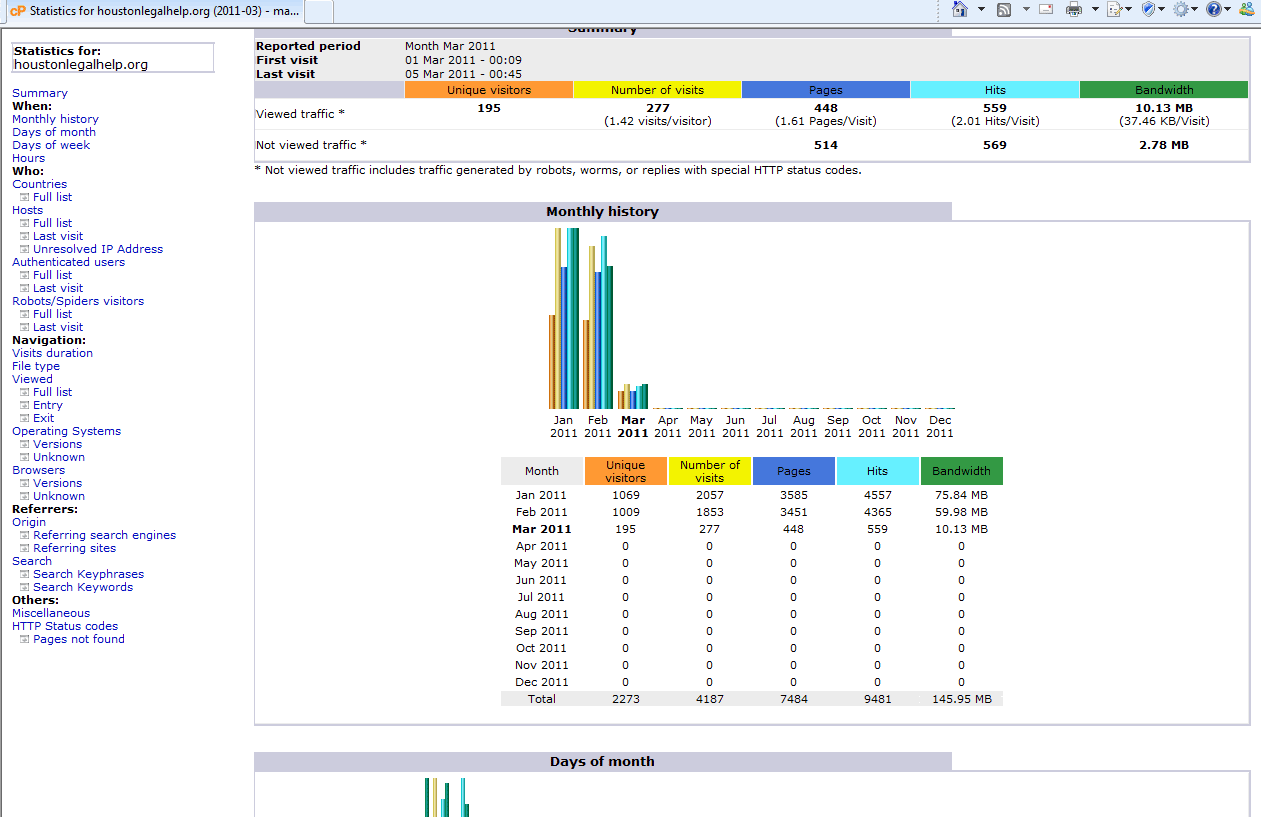
Task: Click the Messenger people icon
Action: (x=1246, y=9)
